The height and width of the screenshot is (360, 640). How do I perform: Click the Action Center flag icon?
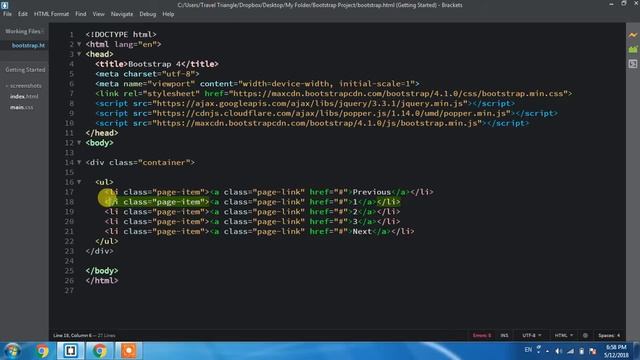click(593, 351)
